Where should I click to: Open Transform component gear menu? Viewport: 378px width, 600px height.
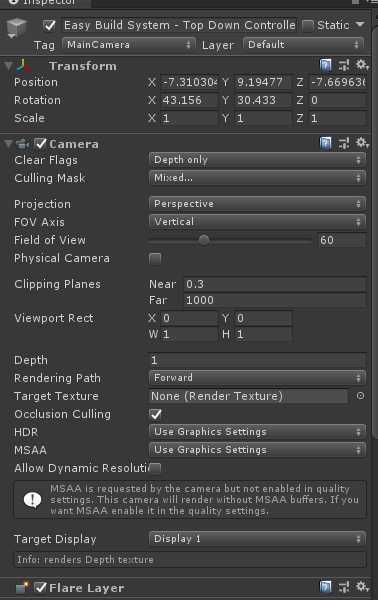[362, 65]
